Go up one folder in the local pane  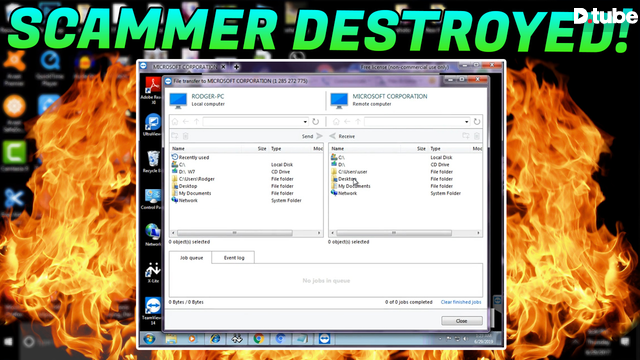tap(196, 122)
